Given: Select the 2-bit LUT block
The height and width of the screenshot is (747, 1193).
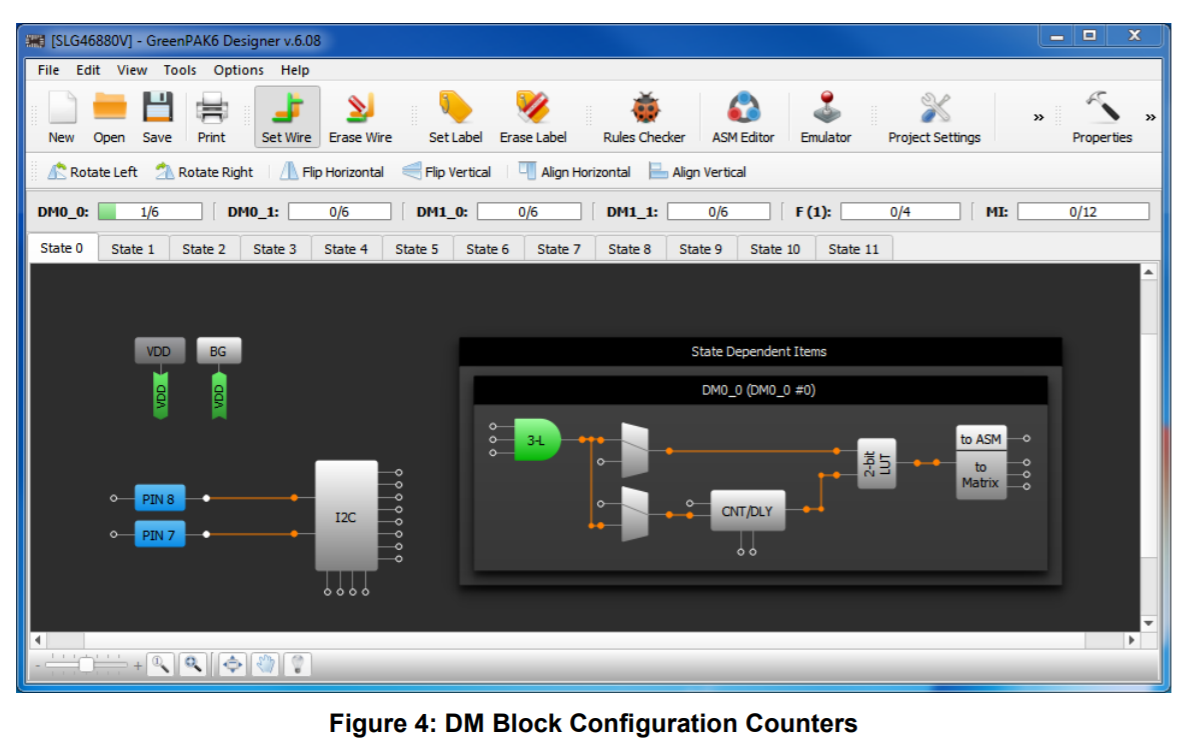Looking at the screenshot, I should [876, 463].
